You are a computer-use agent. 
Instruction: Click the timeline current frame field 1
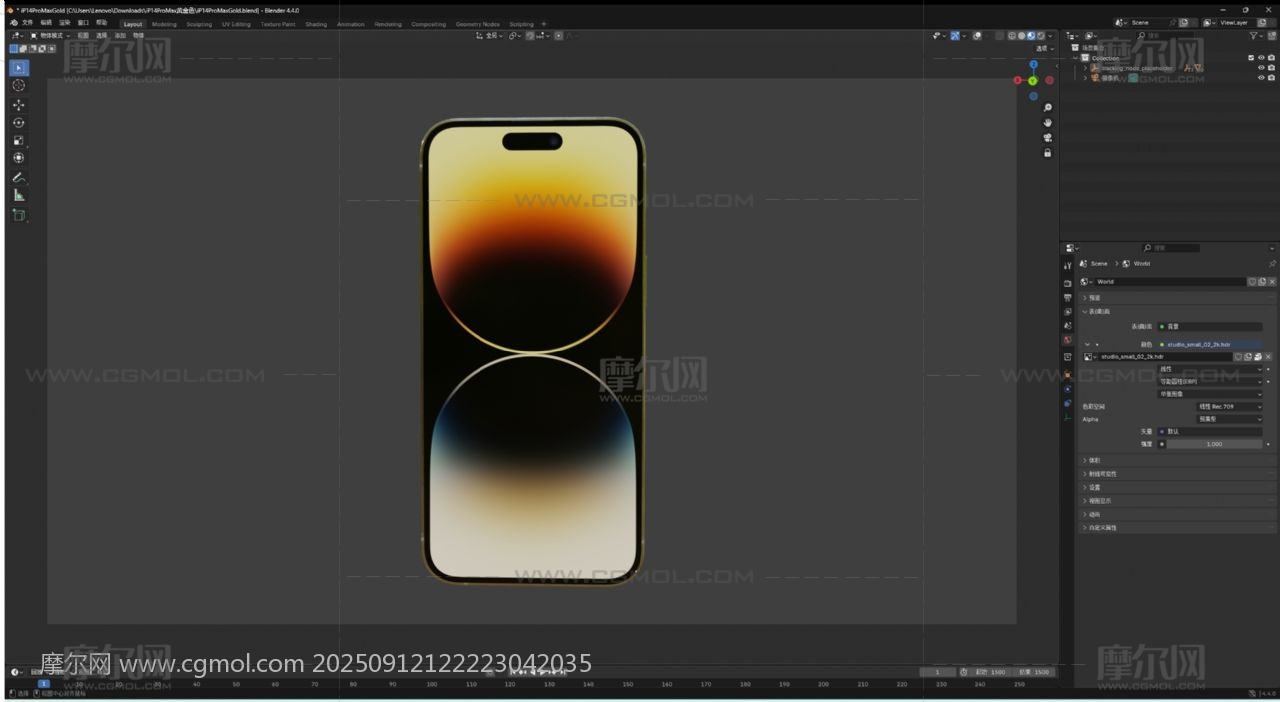937,672
